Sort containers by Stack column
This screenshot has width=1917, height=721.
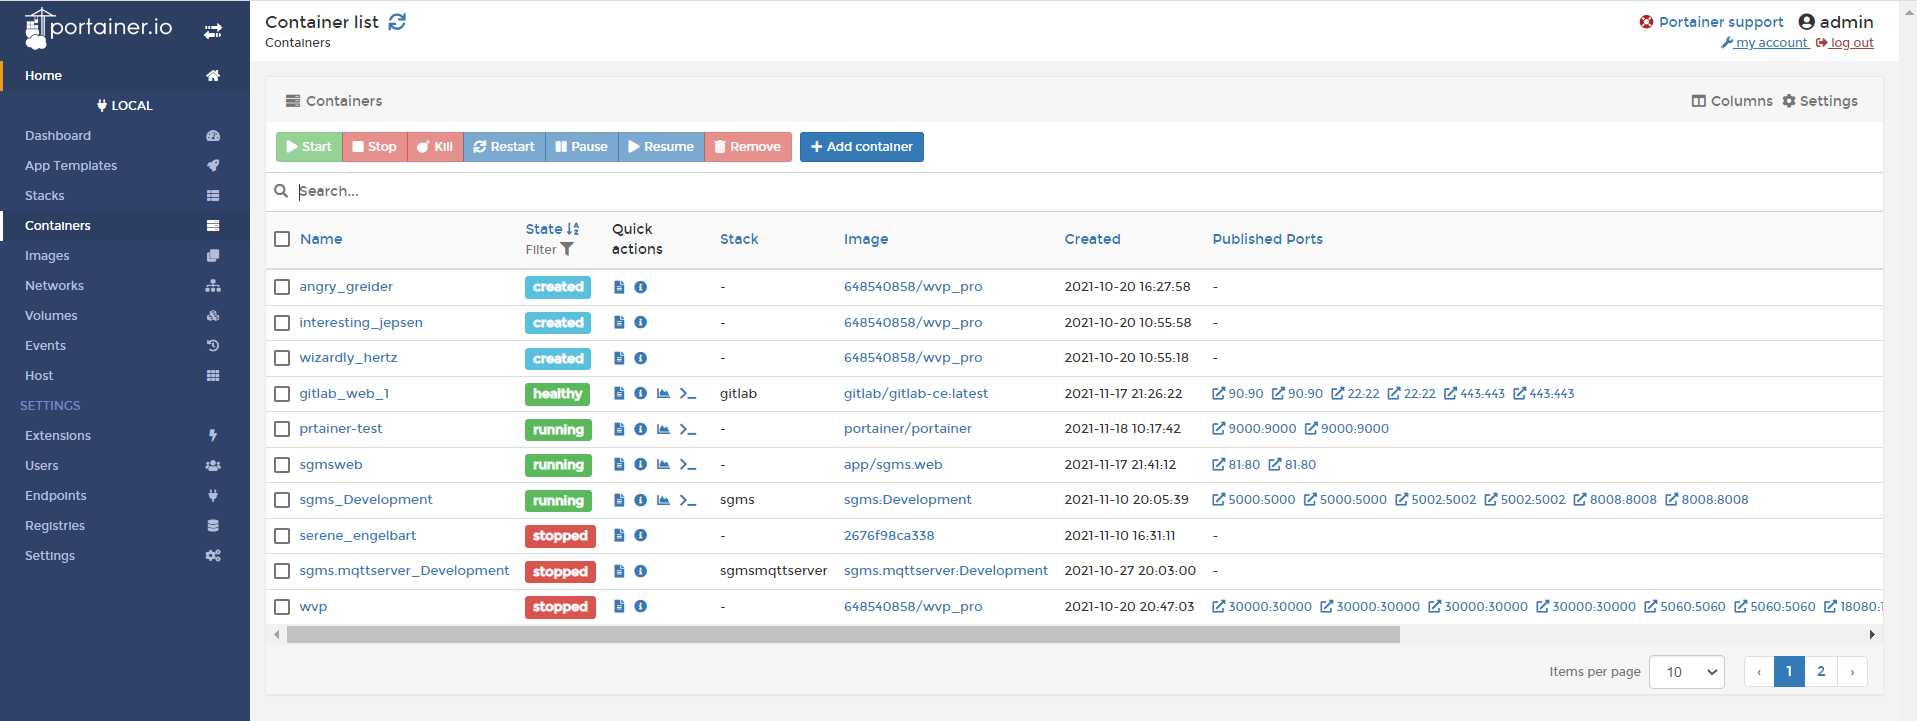coord(739,239)
